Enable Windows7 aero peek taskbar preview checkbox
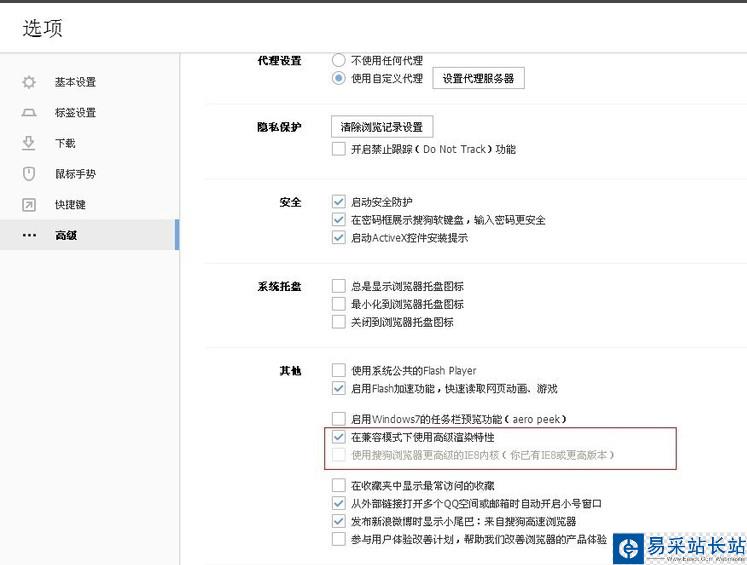747x565 pixels. (338, 419)
